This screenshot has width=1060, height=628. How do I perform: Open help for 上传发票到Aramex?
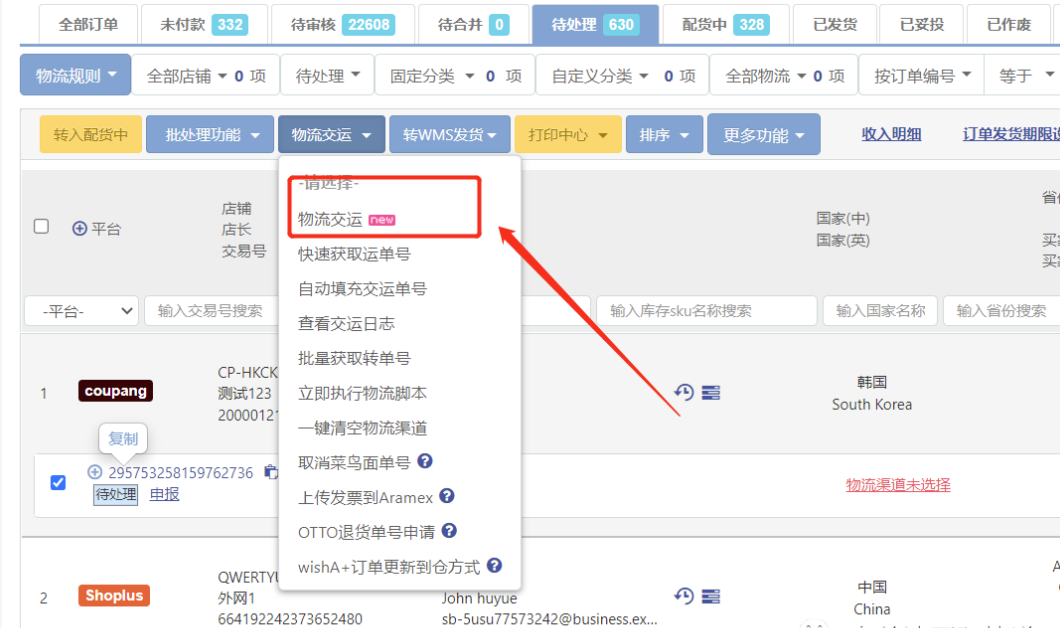(x=446, y=496)
